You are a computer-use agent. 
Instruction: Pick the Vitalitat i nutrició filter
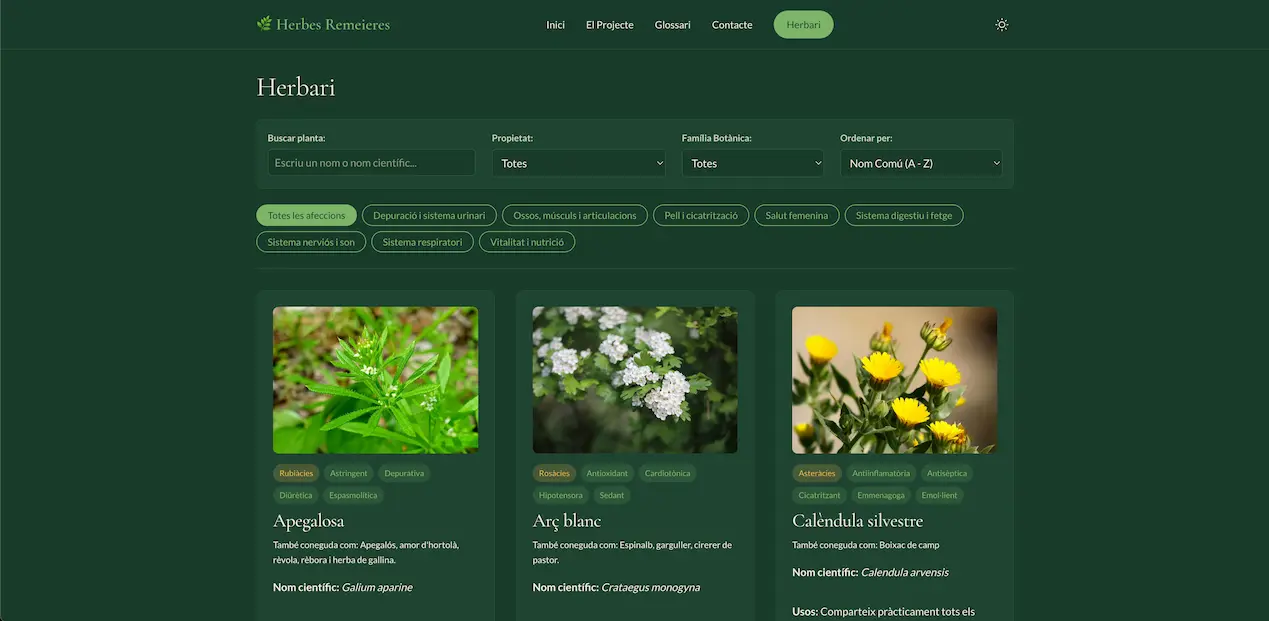pyautogui.click(x=527, y=242)
